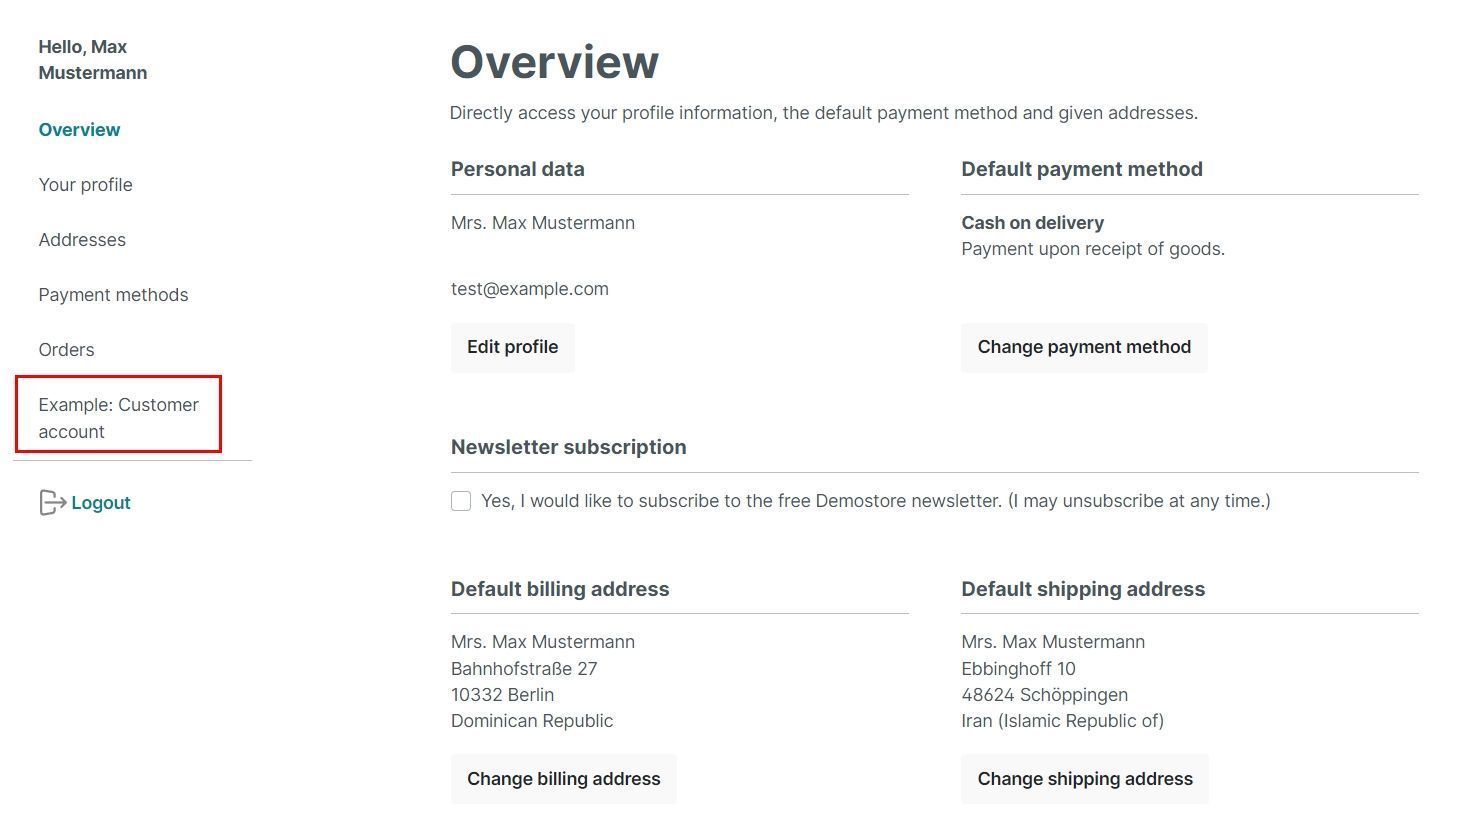
Task: Open Example: Customer account menu entry
Action: 118,418
